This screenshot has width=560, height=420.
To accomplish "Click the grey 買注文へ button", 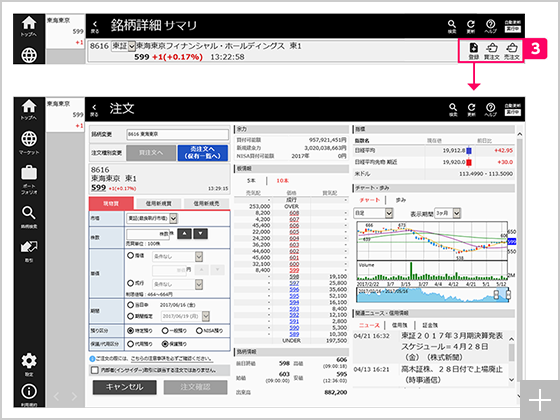I will click(151, 153).
